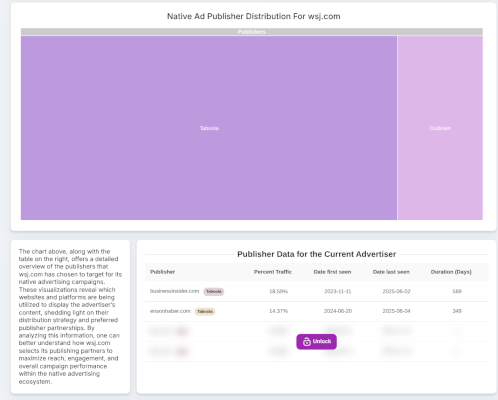Click the Percent Traffic column header
This screenshot has width=498, height=400.
tap(273, 272)
